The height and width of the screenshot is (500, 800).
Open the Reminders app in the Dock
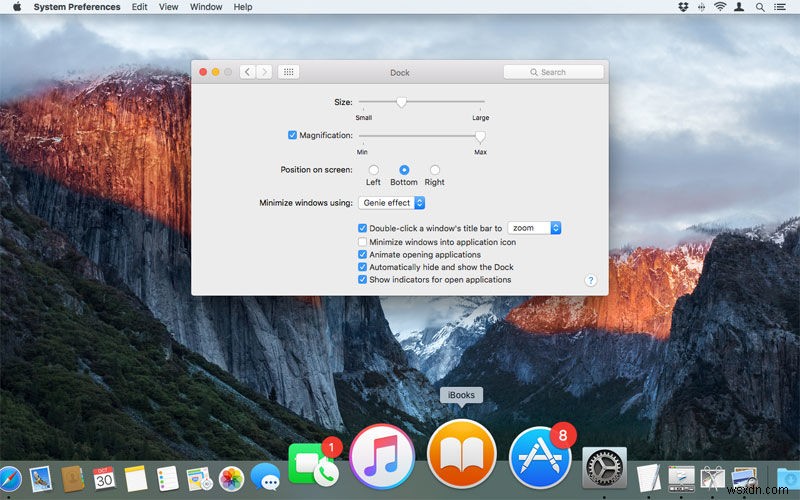pyautogui.click(x=167, y=479)
